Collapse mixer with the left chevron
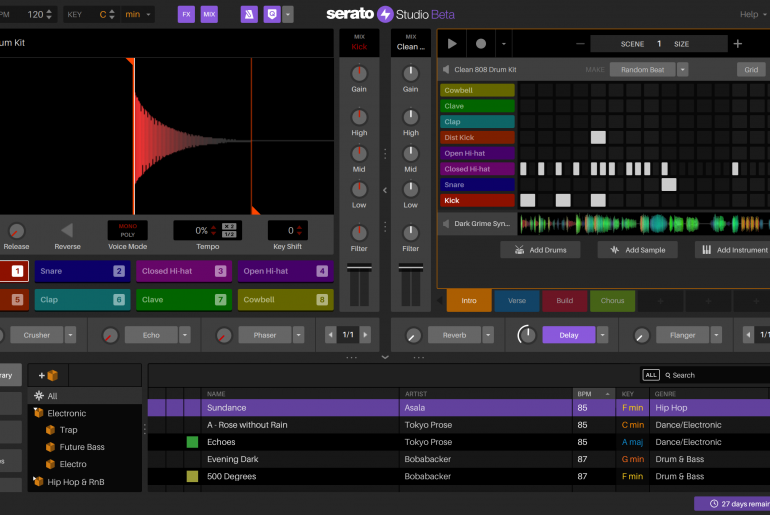This screenshot has height=515, width=770. 385,190
